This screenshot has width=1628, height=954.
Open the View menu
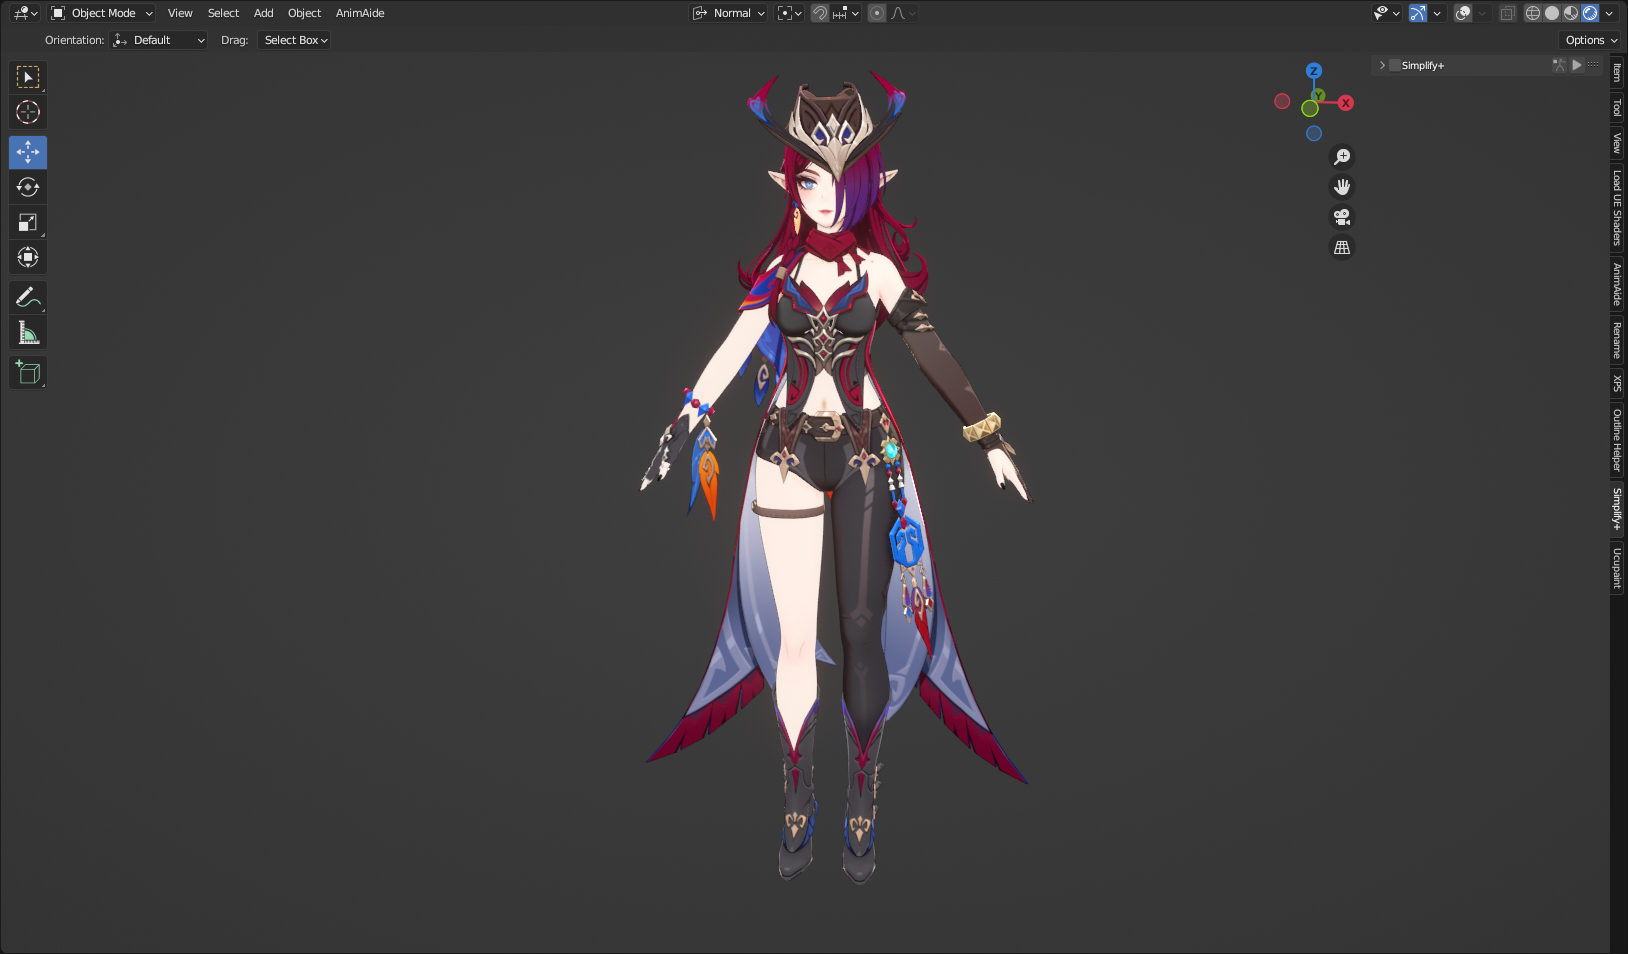tap(180, 13)
